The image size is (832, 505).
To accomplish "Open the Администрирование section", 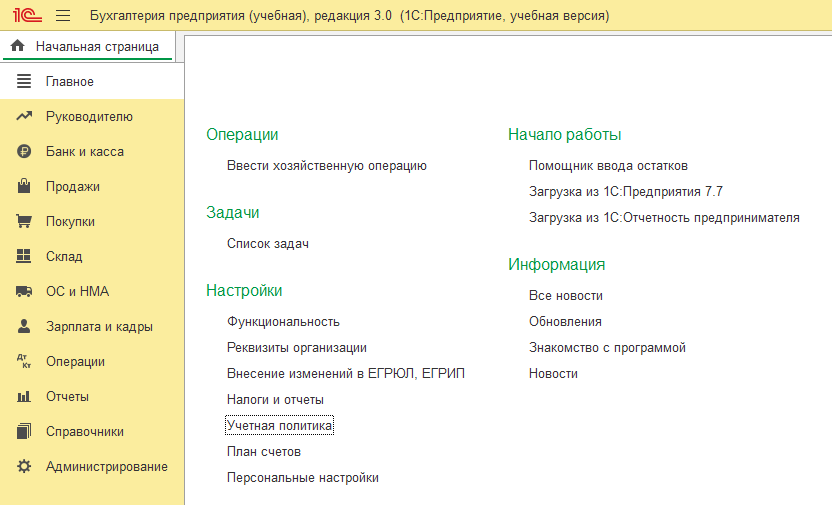I will point(92,466).
